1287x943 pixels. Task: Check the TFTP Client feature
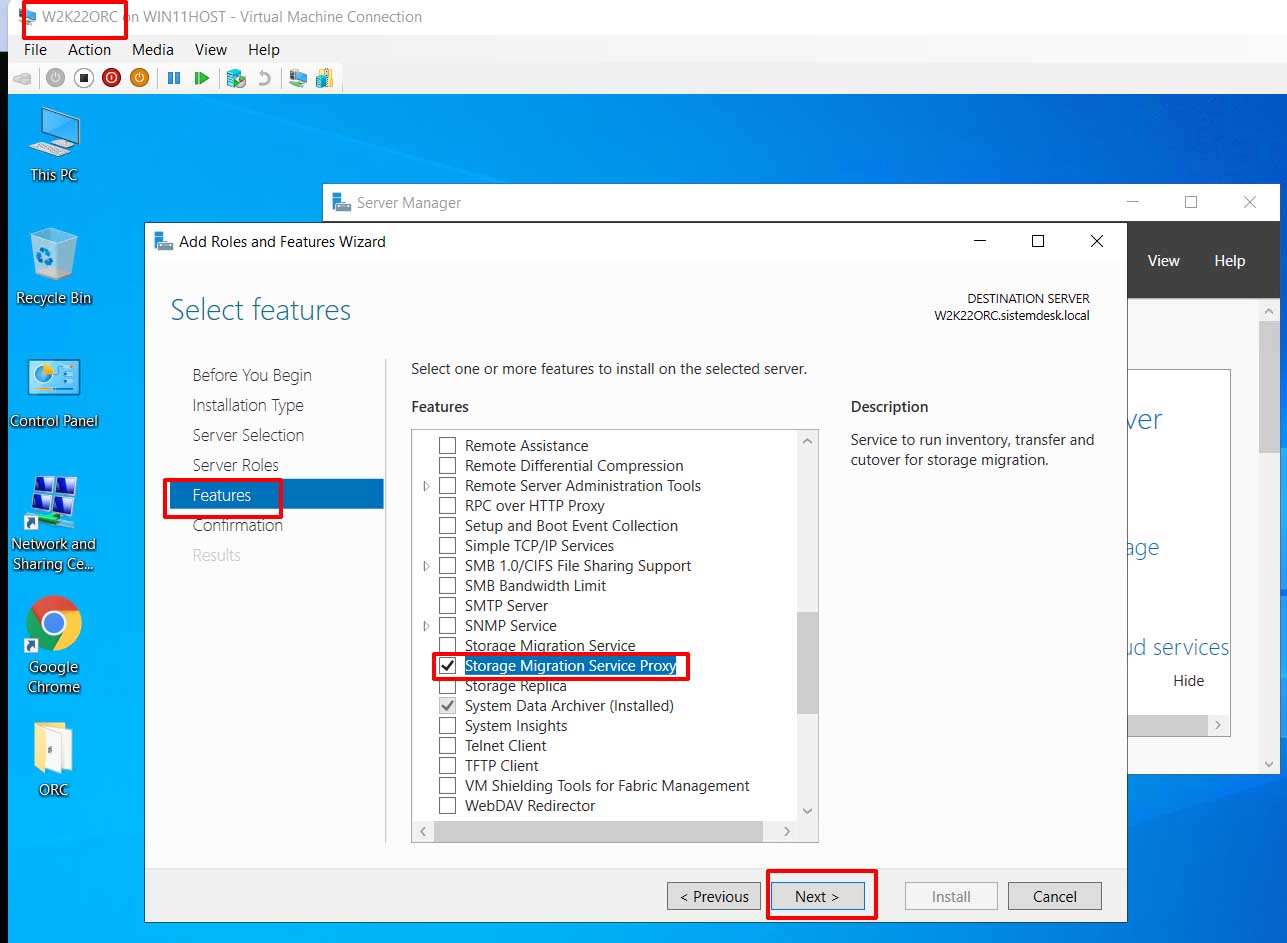448,766
